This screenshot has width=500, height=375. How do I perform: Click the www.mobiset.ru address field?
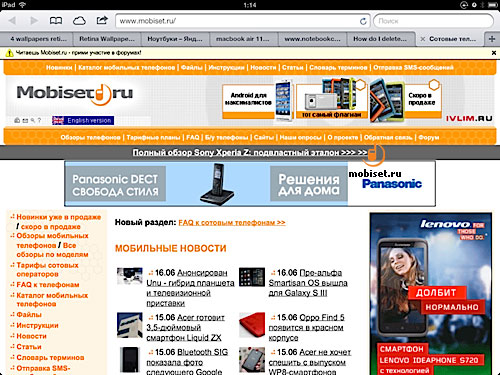tap(239, 21)
